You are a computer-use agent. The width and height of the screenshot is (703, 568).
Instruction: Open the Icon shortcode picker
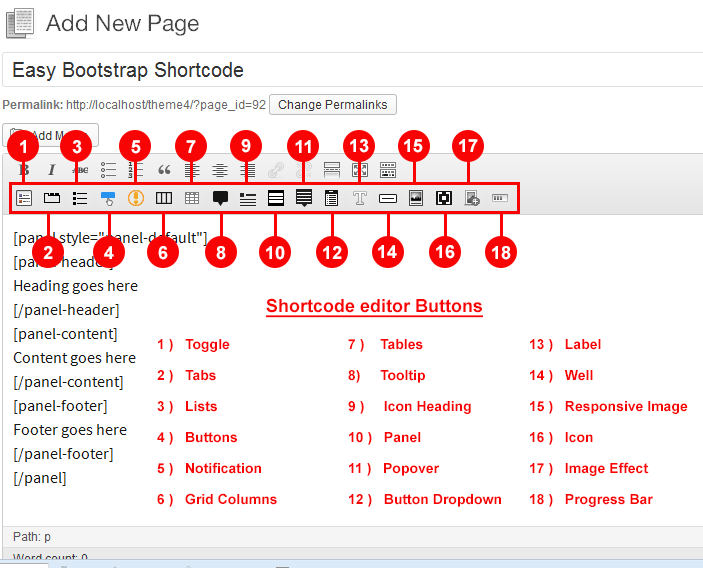(444, 198)
